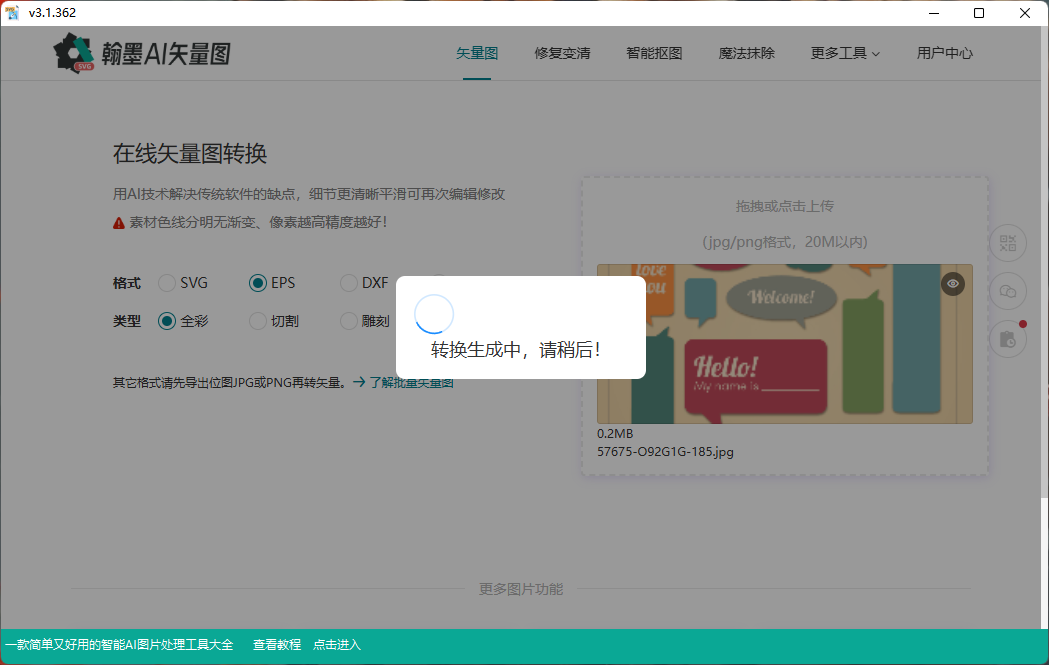Viewport: 1049px width, 665px height.
Task: Open the clipboard history icon with red dot
Action: tap(1007, 339)
